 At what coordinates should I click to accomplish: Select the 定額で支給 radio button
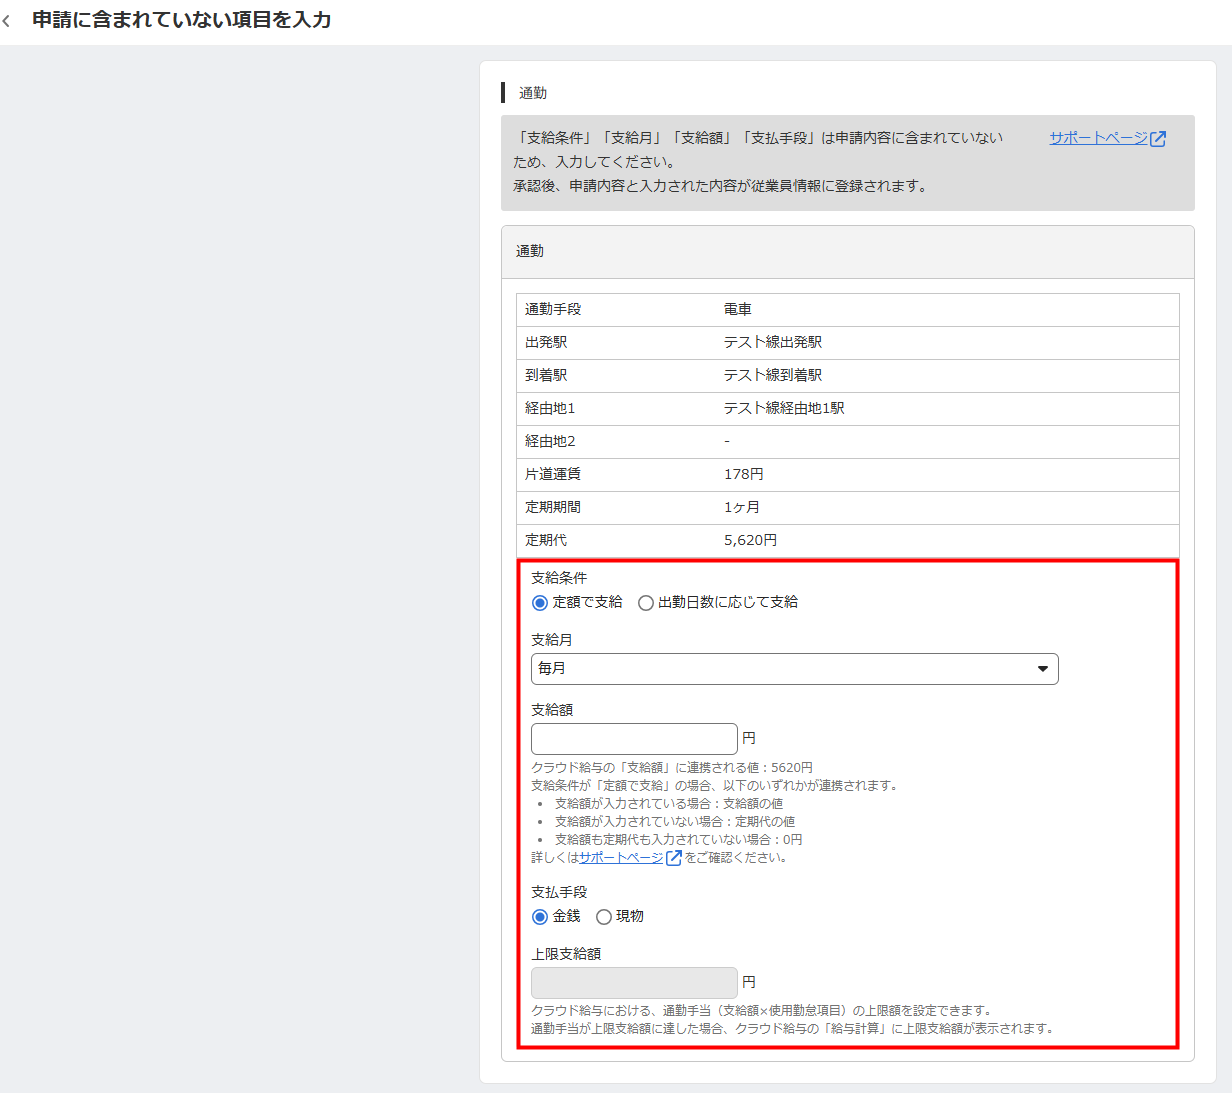540,603
